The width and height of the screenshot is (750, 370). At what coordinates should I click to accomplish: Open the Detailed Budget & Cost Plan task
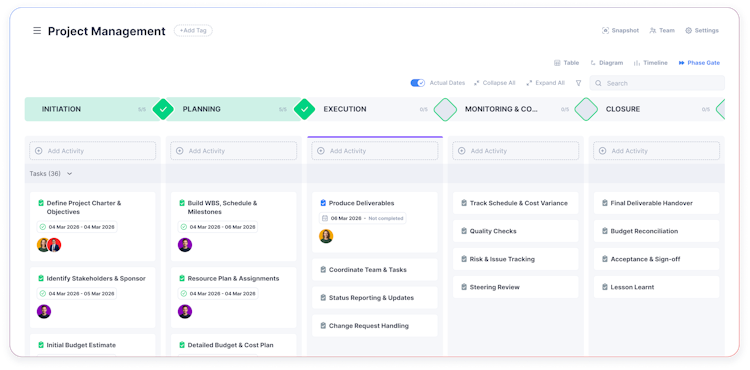pyautogui.click(x=231, y=345)
